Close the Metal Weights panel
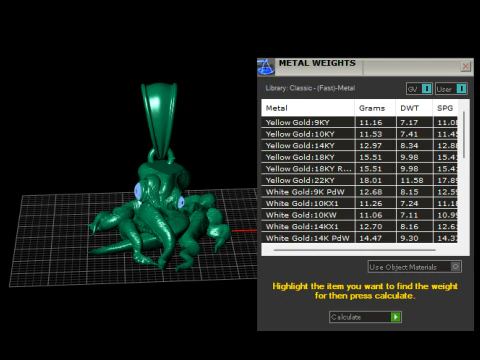480x360 pixels. [465, 66]
